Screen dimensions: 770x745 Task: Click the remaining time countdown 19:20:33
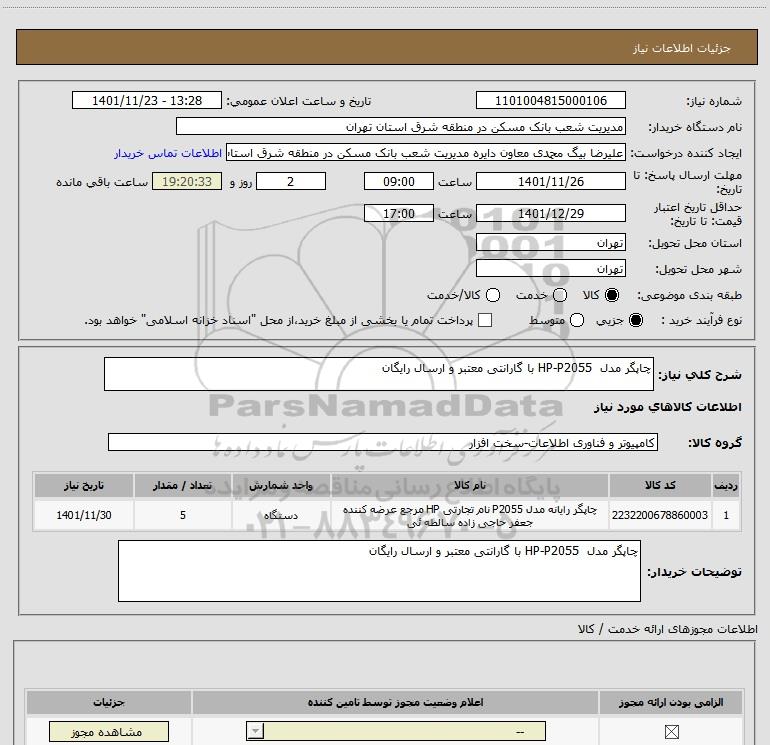tap(187, 181)
